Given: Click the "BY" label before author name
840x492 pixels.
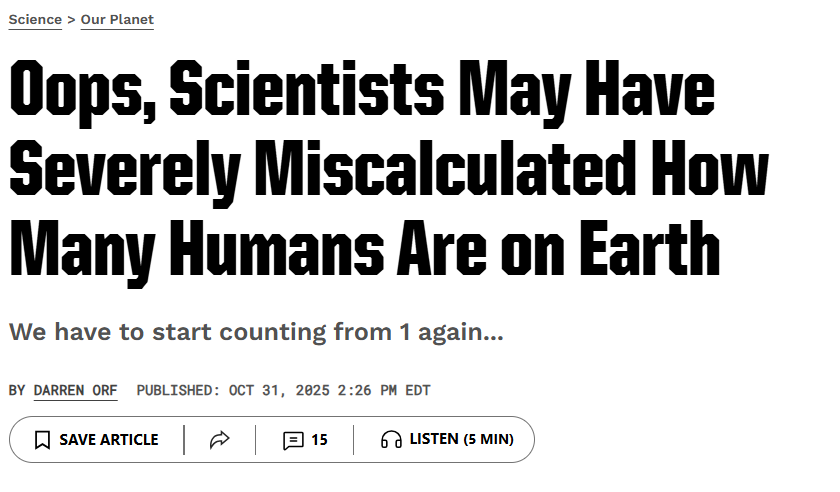Looking at the screenshot, I should click(x=17, y=390).
